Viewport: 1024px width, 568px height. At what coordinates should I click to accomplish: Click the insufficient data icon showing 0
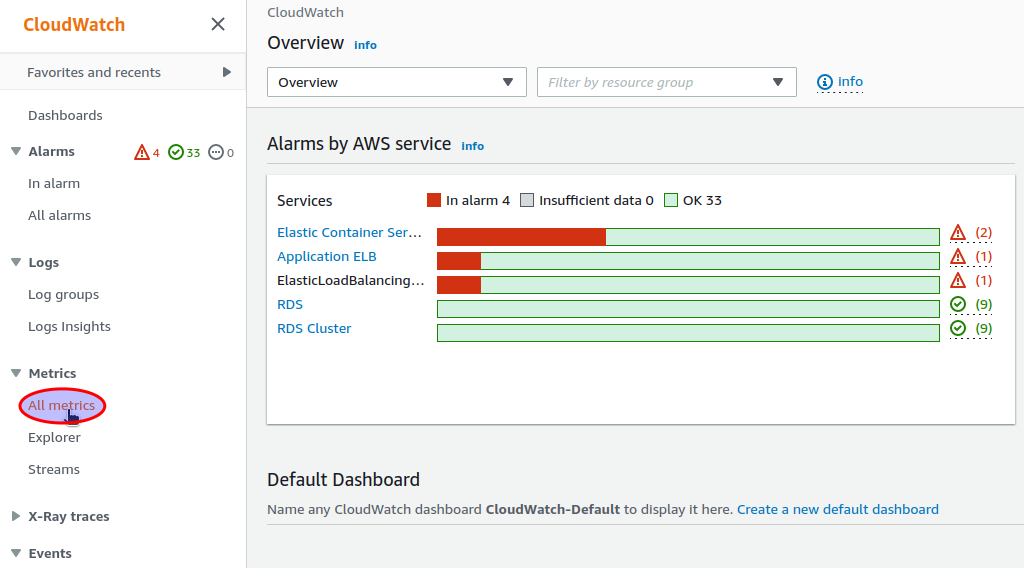point(216,152)
